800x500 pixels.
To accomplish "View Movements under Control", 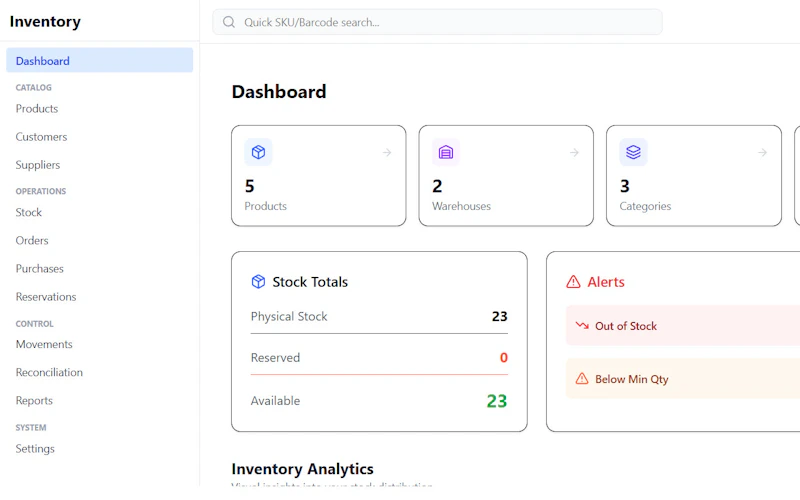I will pos(44,344).
